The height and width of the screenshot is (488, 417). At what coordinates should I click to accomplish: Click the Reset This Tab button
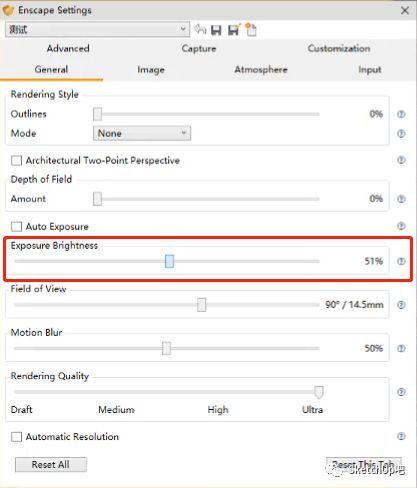click(363, 464)
